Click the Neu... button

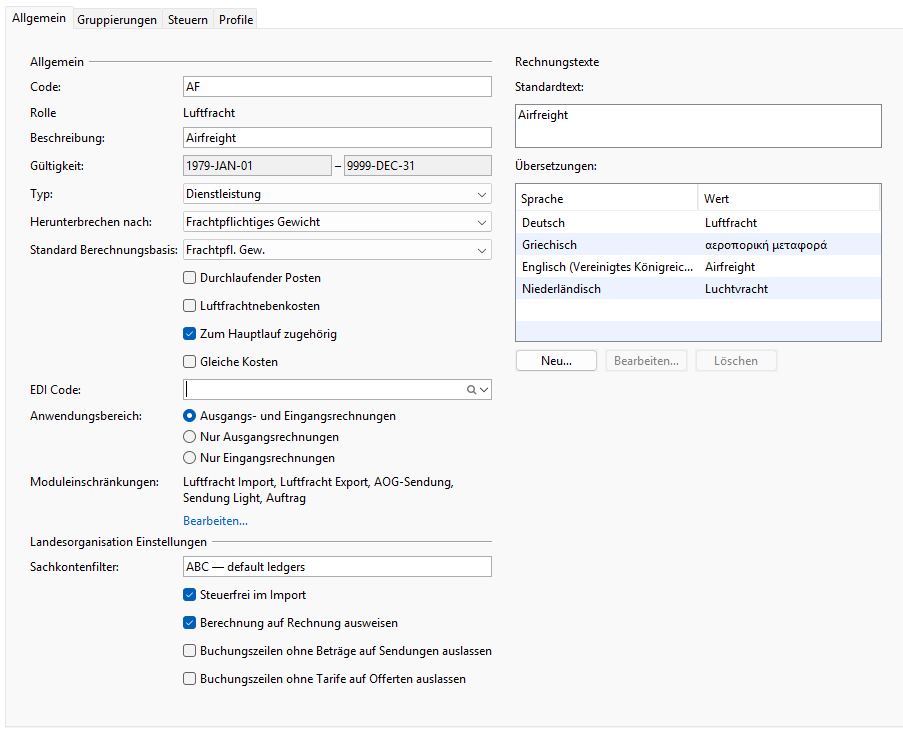(x=556, y=361)
